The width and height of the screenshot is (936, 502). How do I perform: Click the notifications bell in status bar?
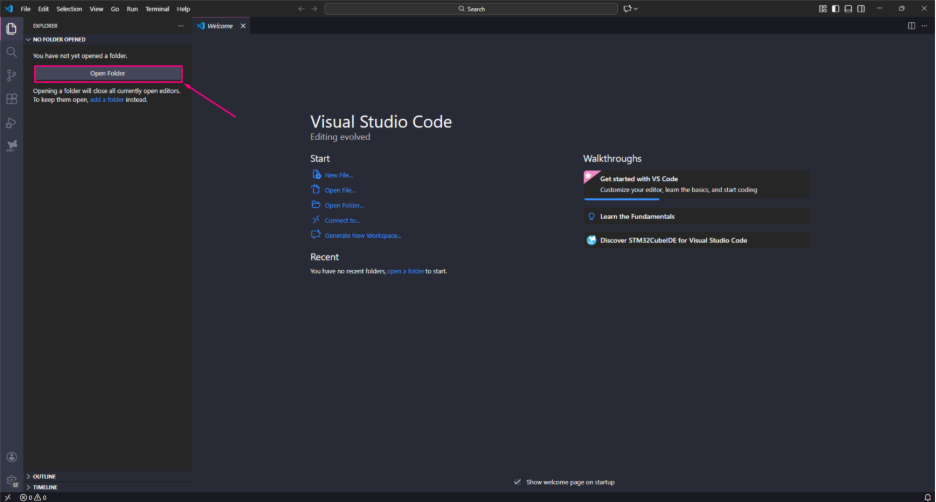927,497
